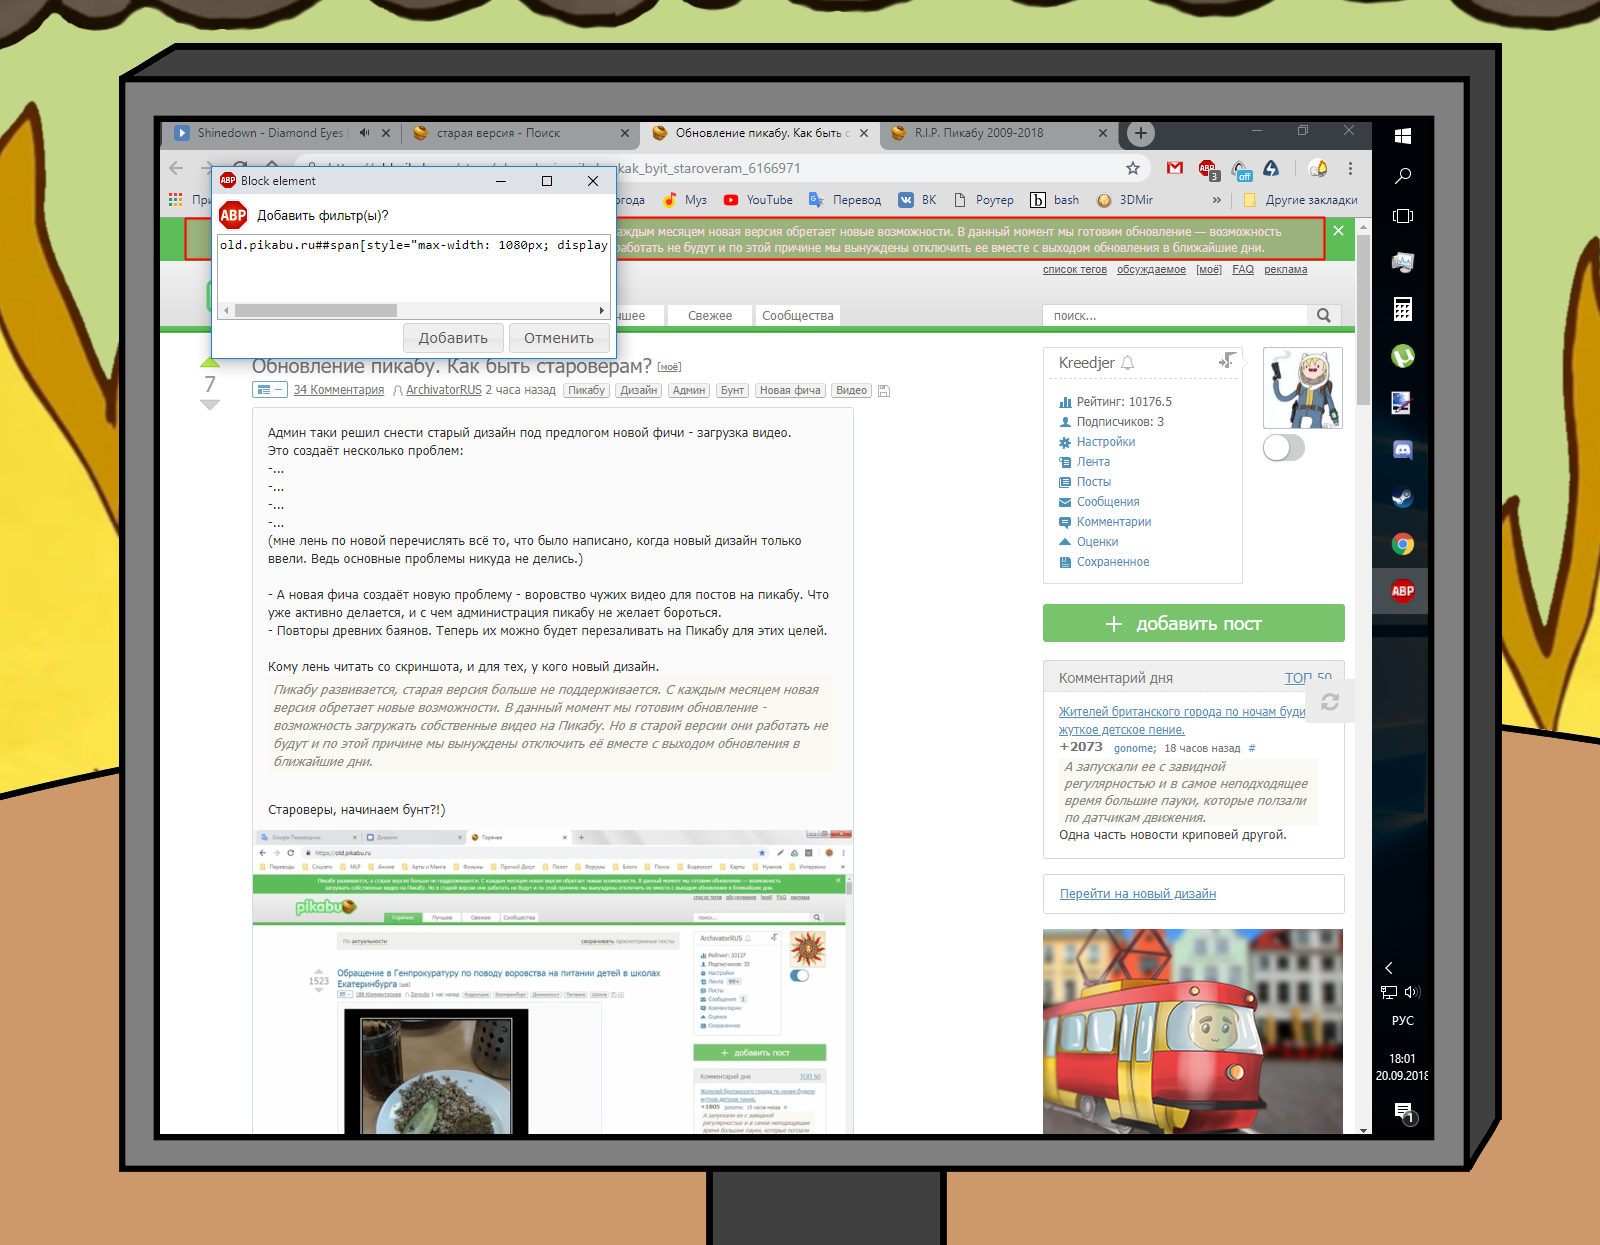Open the Windows notification center
Image resolution: width=1600 pixels, height=1245 pixels.
coord(1404,1112)
